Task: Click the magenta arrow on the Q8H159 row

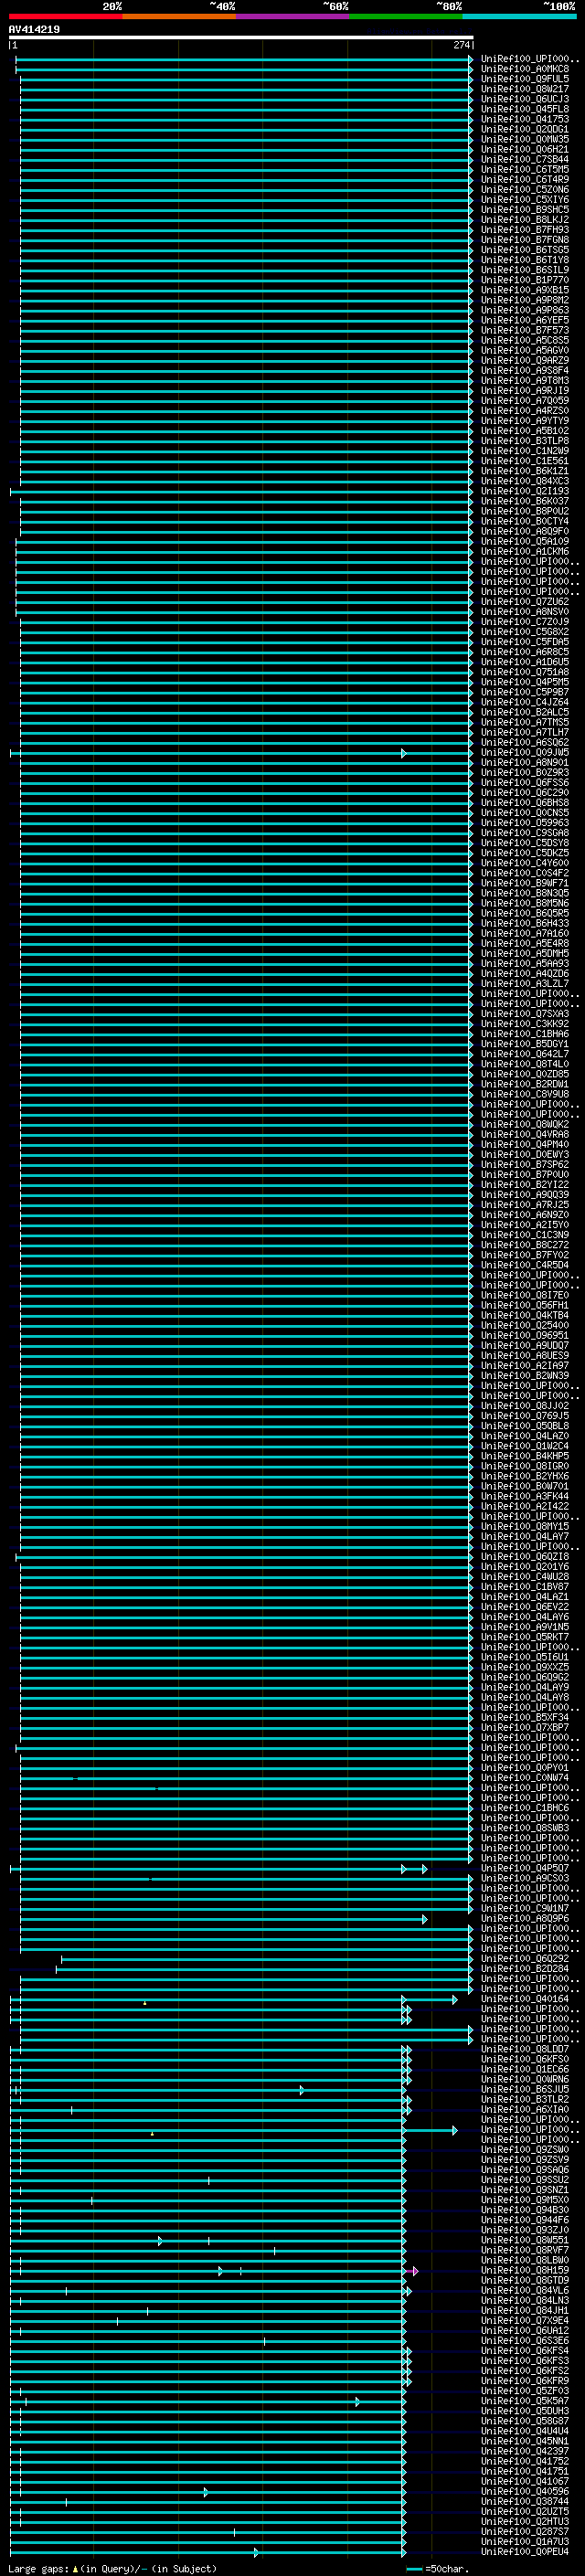Action: tap(414, 2270)
